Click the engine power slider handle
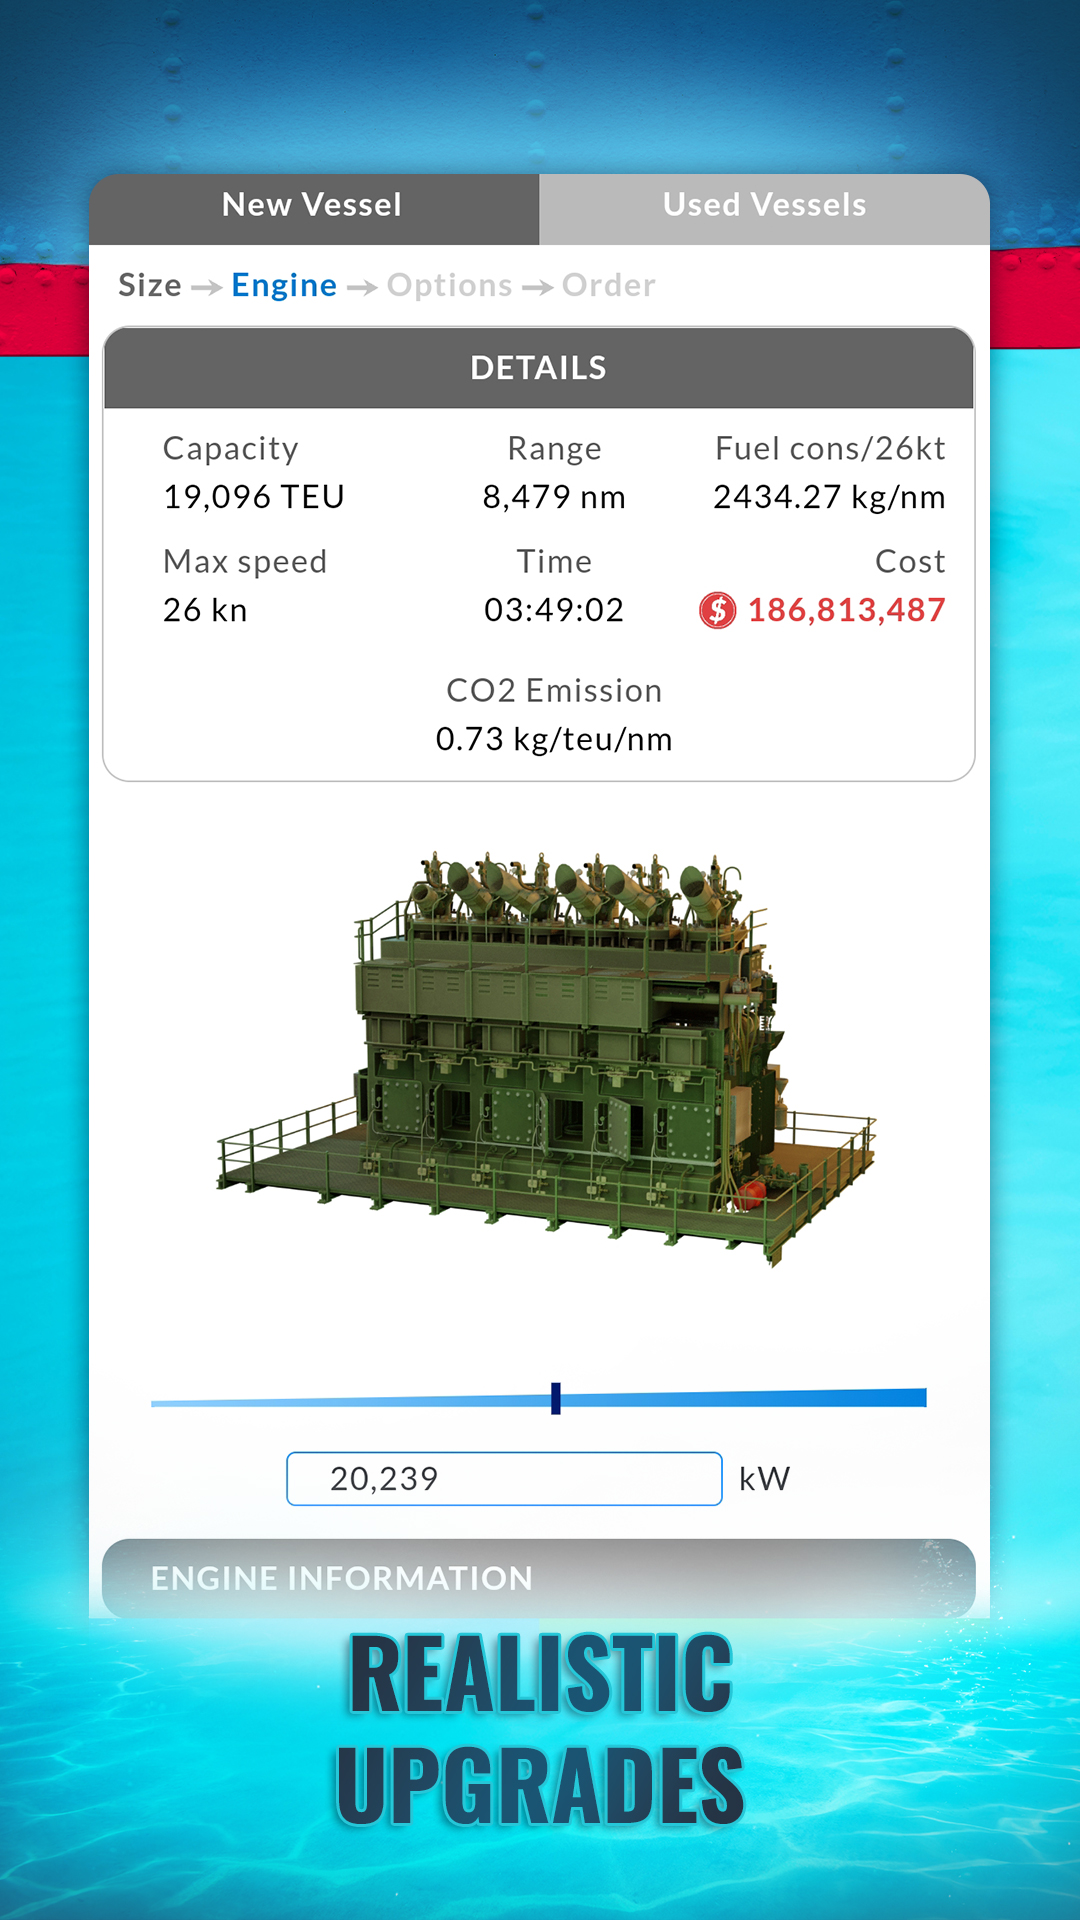 click(x=556, y=1398)
